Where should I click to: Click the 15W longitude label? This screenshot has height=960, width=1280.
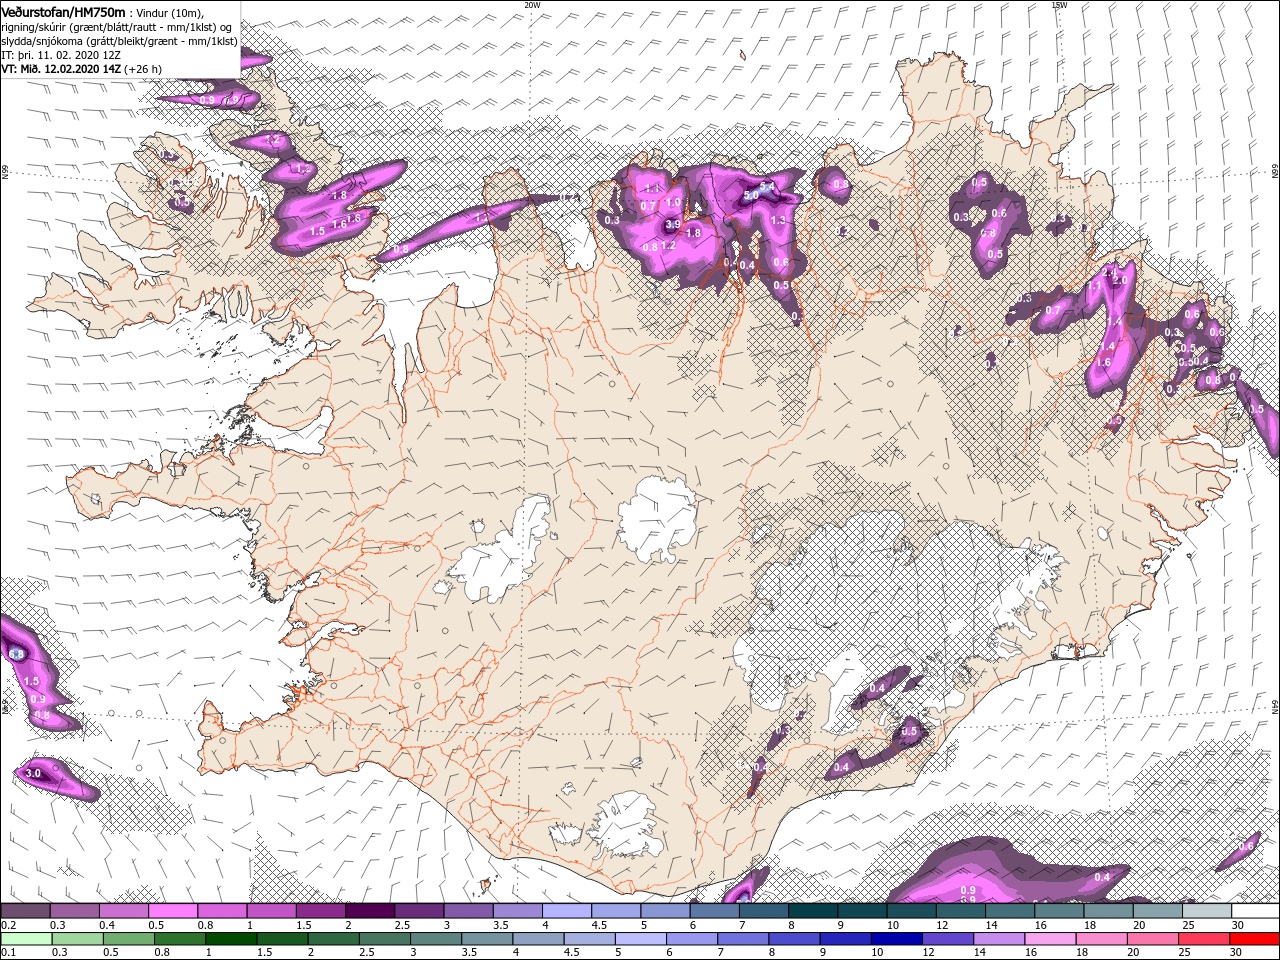[x=1059, y=5]
